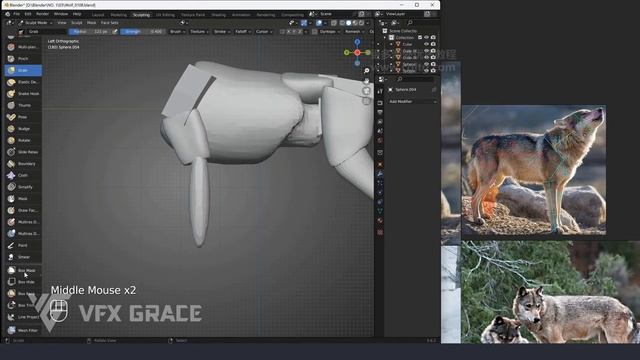The image size is (640, 360).
Task: Click the Radius slider field
Action: click(x=89, y=31)
